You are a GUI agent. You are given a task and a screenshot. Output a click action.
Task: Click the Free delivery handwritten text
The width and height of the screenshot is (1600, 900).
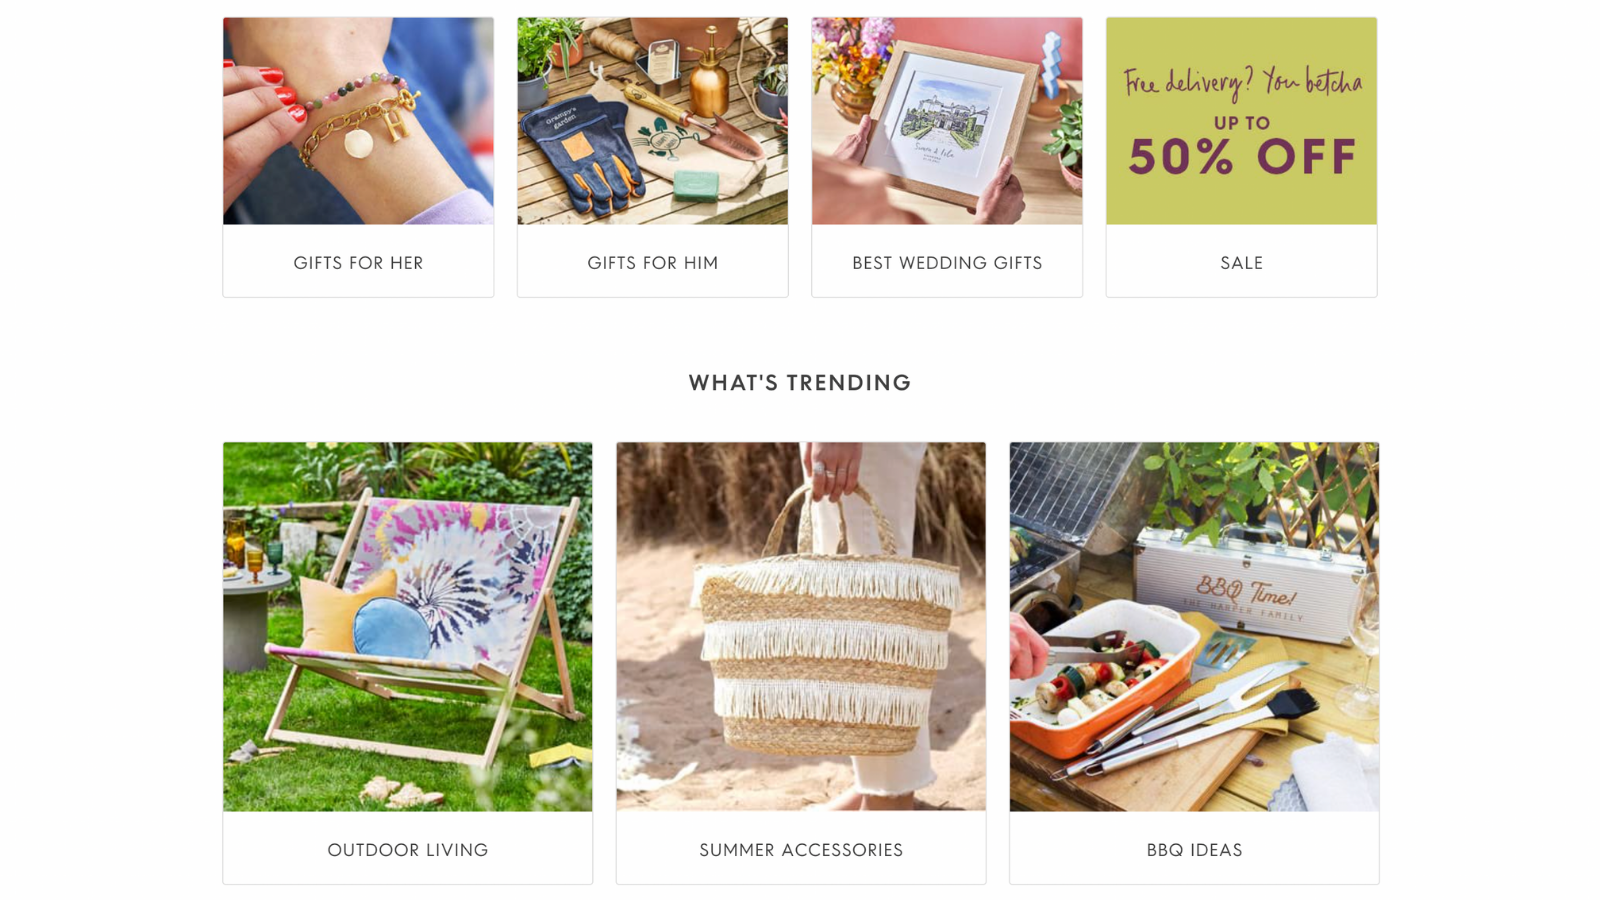tap(1242, 83)
